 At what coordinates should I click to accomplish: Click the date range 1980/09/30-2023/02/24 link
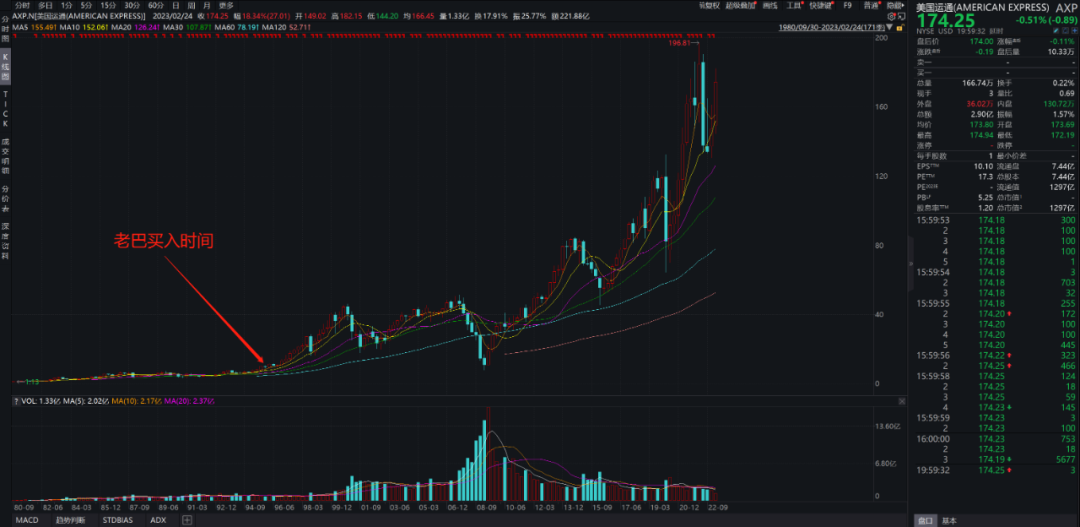(831, 28)
